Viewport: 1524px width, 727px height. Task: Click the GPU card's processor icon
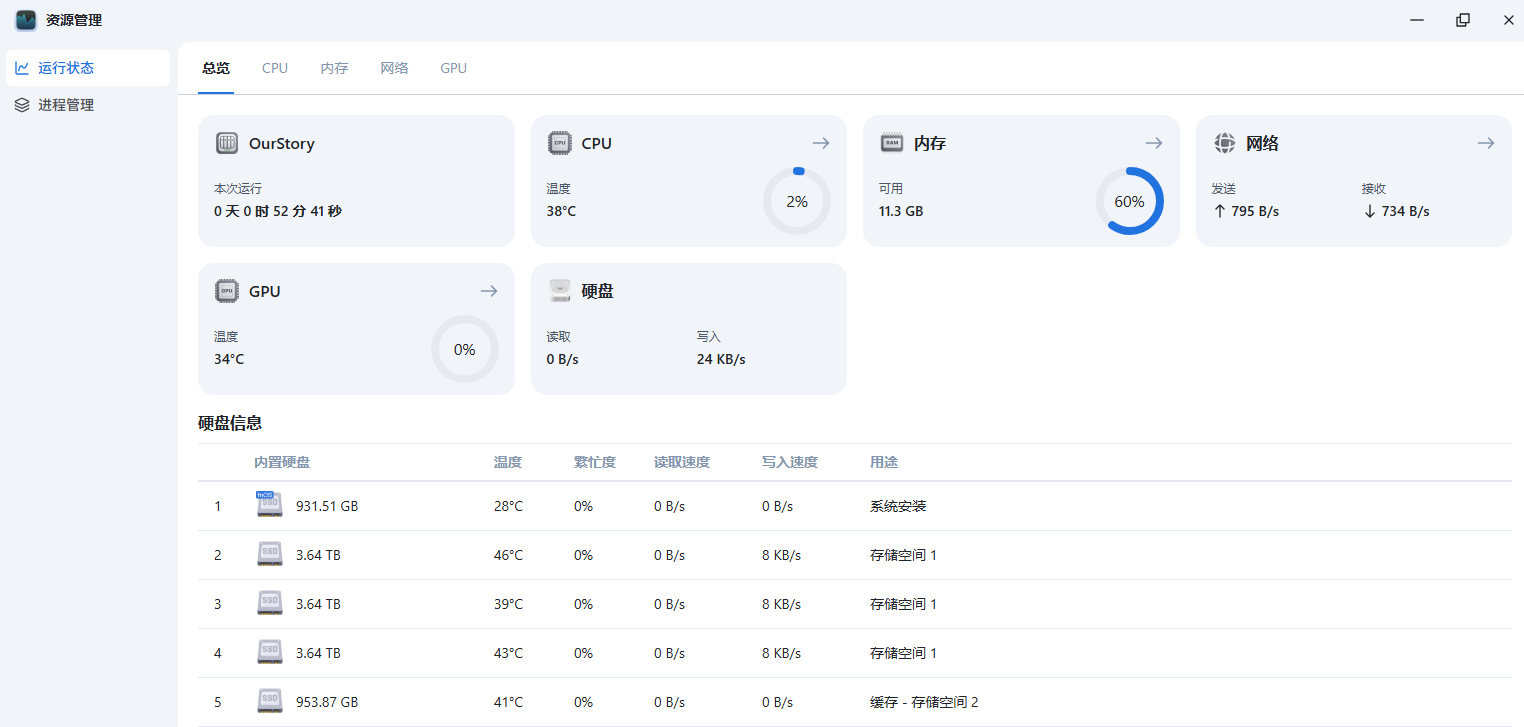pyautogui.click(x=227, y=291)
